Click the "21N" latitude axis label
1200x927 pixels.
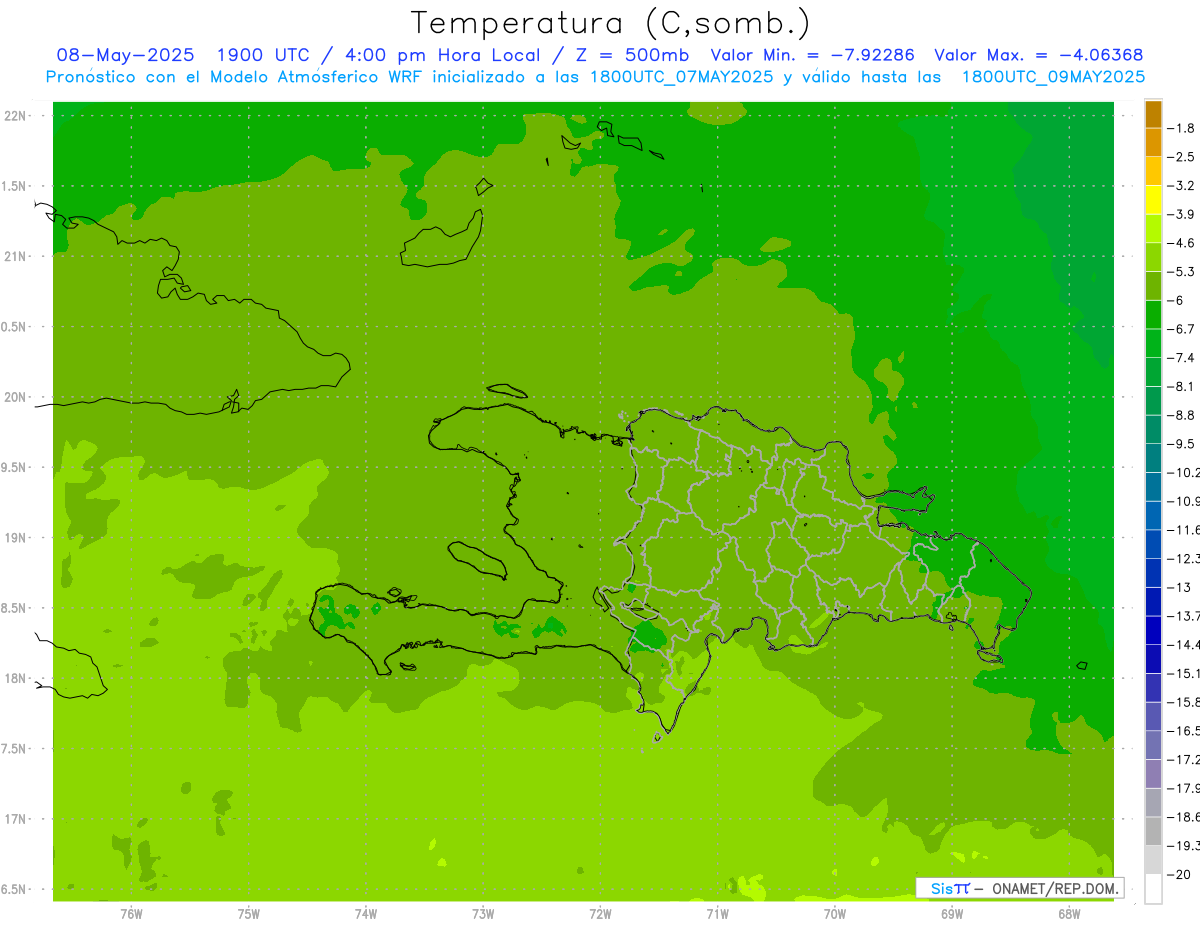click(x=15, y=256)
